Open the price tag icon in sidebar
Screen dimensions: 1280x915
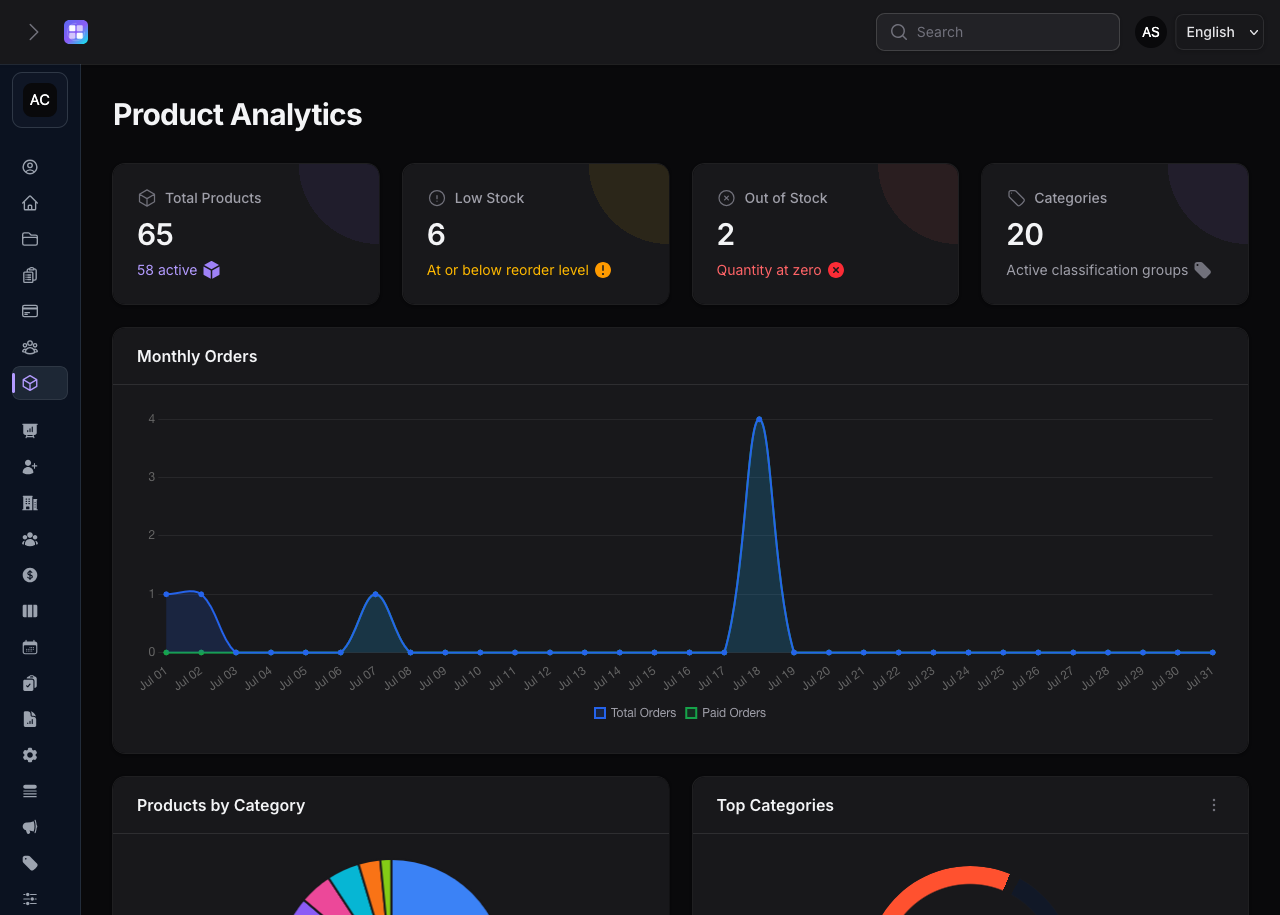pyautogui.click(x=30, y=863)
